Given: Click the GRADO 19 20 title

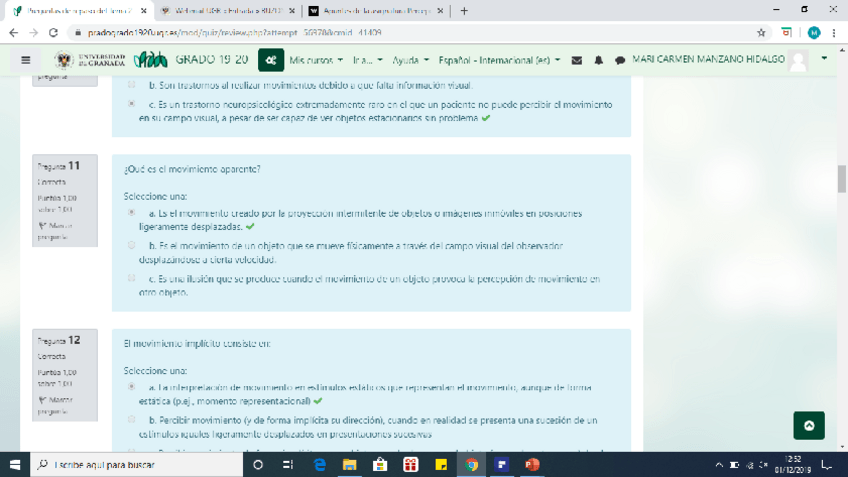Looking at the screenshot, I should (x=211, y=59).
